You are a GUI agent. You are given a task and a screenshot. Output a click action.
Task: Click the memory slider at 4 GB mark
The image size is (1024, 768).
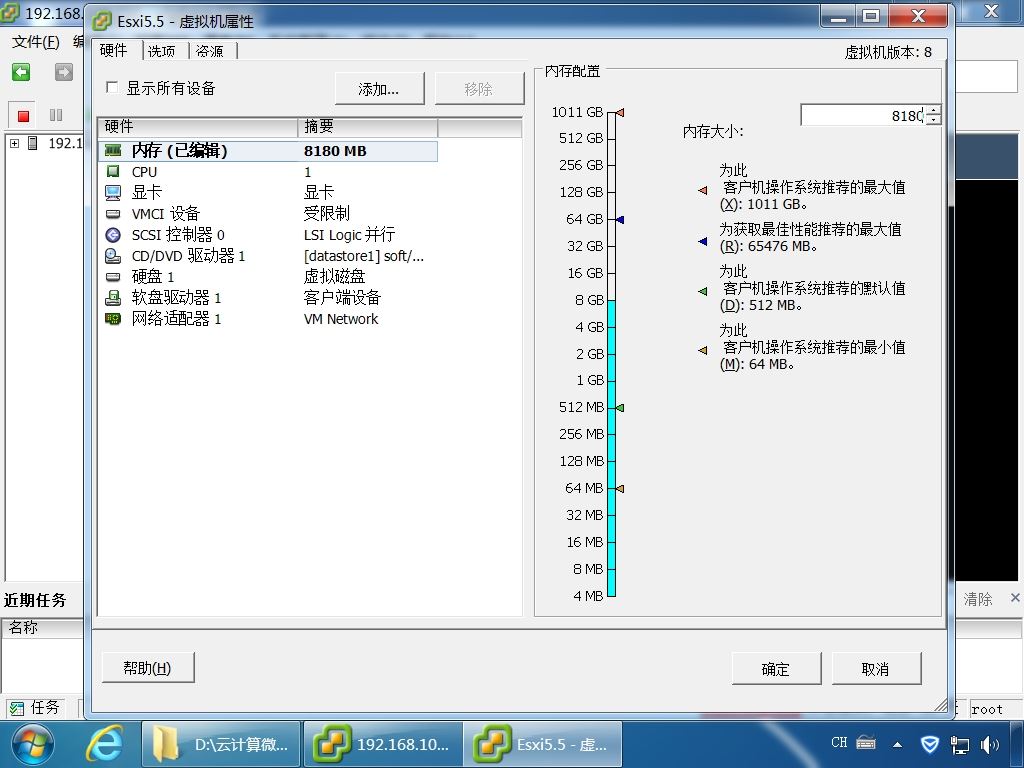click(611, 327)
